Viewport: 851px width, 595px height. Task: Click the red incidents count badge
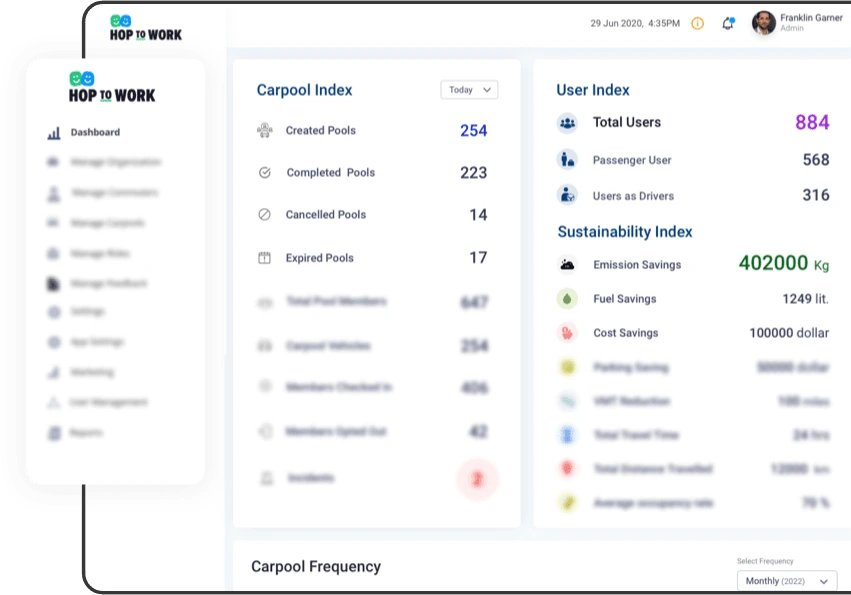click(x=477, y=479)
